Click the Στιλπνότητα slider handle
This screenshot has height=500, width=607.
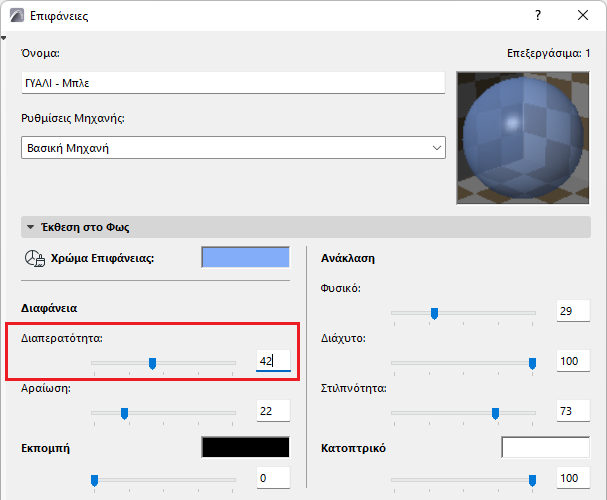click(x=495, y=414)
